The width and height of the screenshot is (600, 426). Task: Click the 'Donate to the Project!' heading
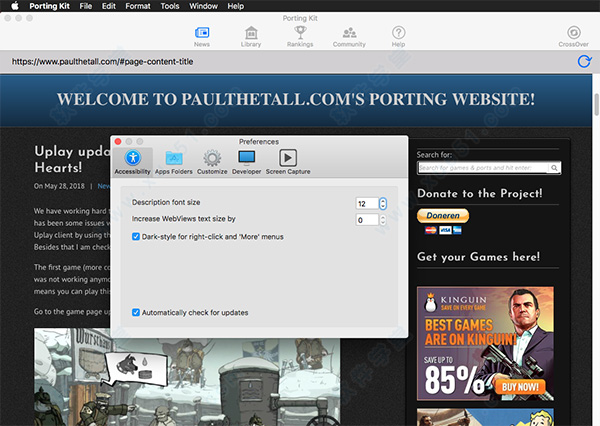click(x=479, y=193)
